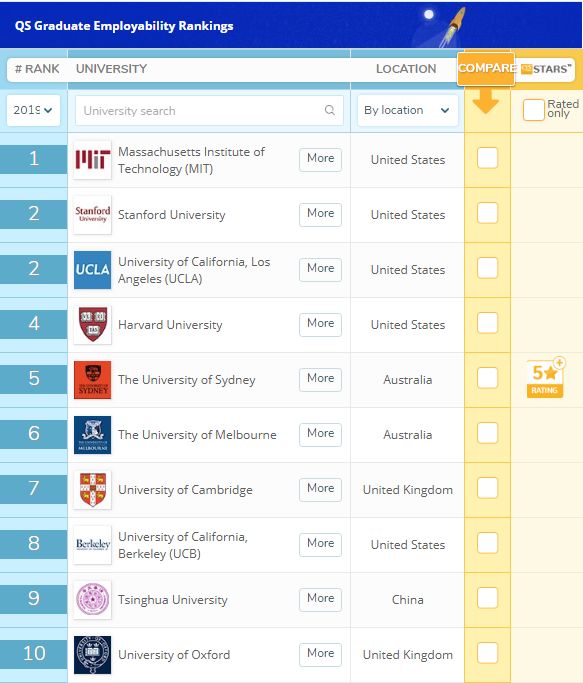This screenshot has height=683, width=583.
Task: Check compare box for UC Berkeley
Action: 487,543
